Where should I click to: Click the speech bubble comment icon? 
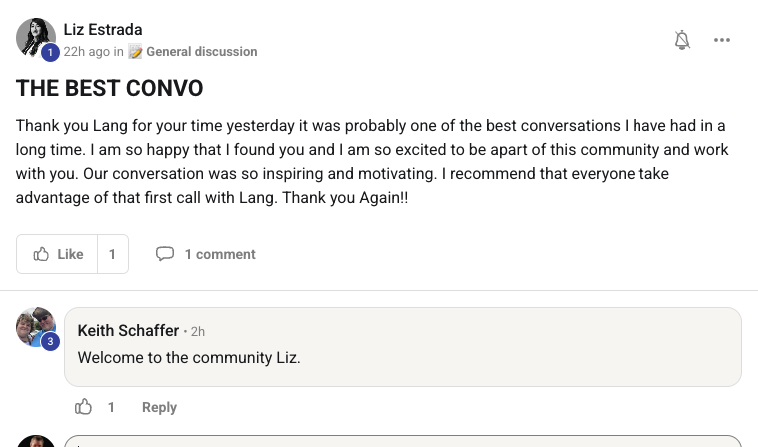[165, 254]
